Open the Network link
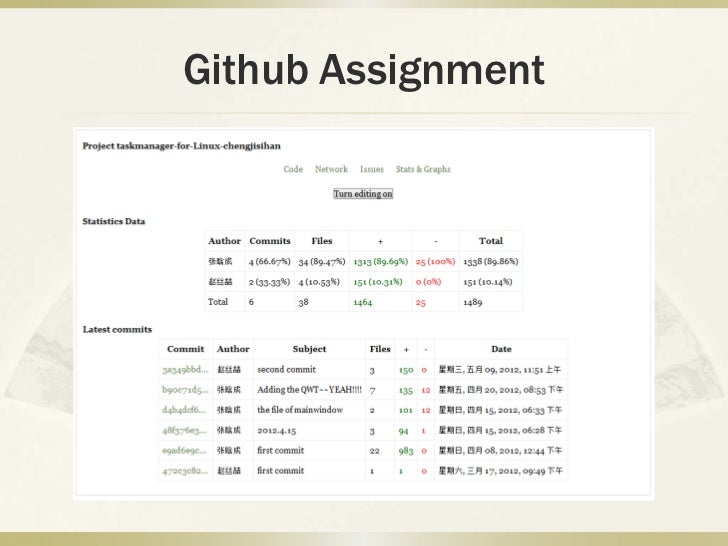The height and width of the screenshot is (546, 728). point(331,169)
